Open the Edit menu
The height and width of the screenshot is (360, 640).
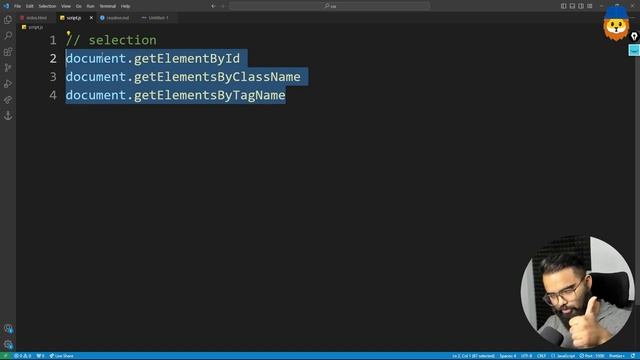tap(29, 6)
